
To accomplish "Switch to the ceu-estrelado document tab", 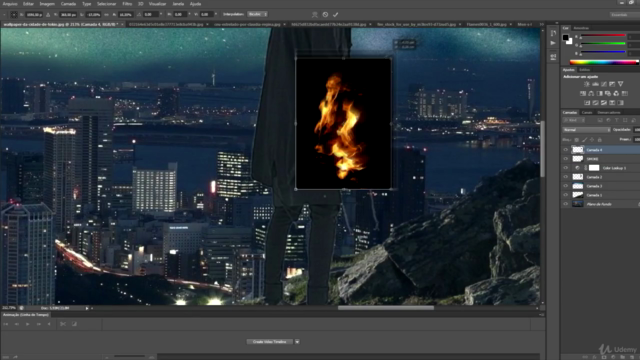I will [x=247, y=24].
